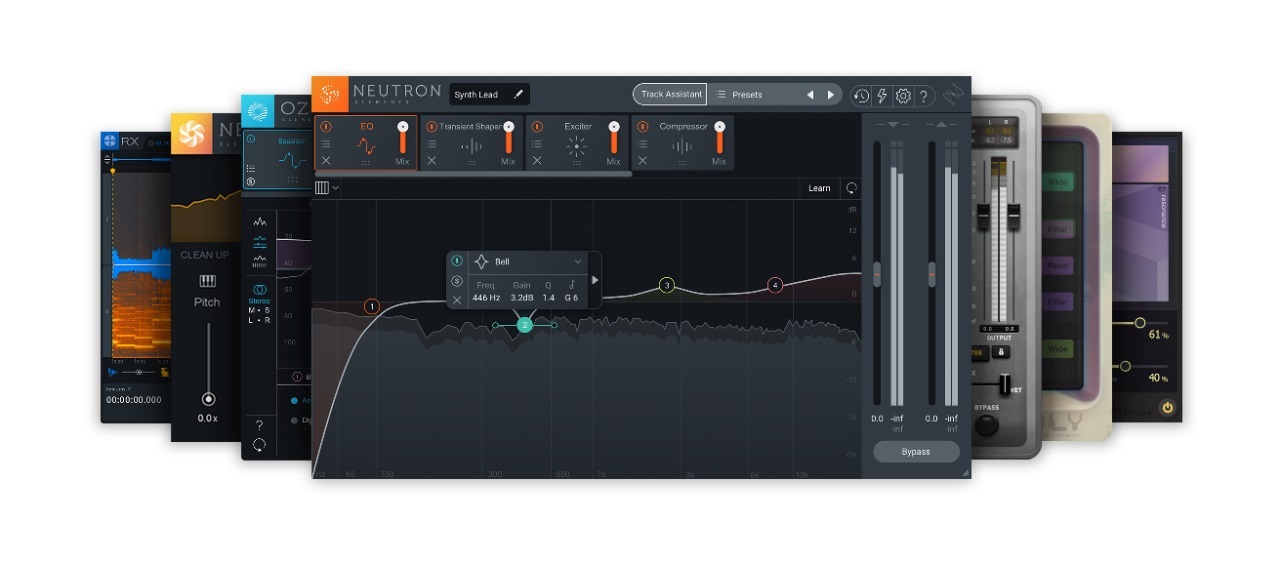Click the RX logo icon
This screenshot has height=561, width=1280.
pos(110,142)
